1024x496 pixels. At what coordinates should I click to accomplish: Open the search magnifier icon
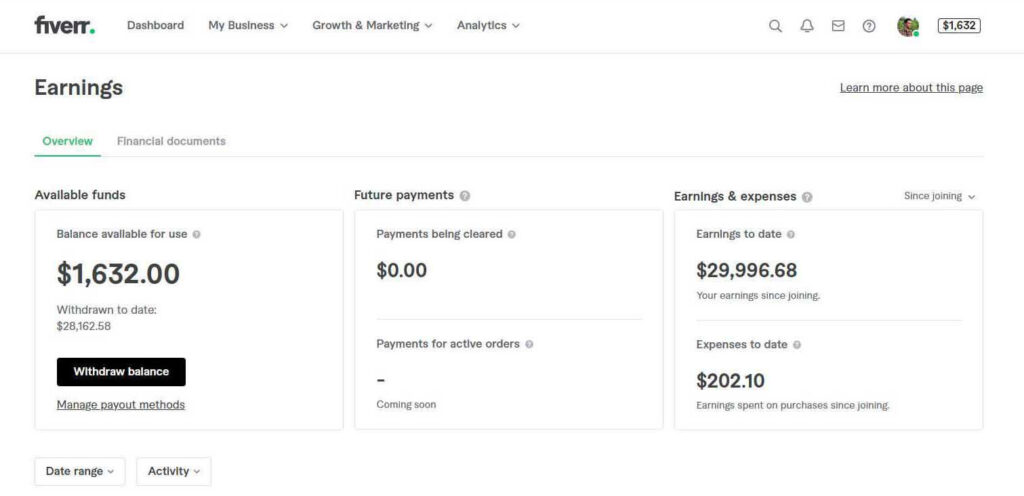tap(775, 26)
